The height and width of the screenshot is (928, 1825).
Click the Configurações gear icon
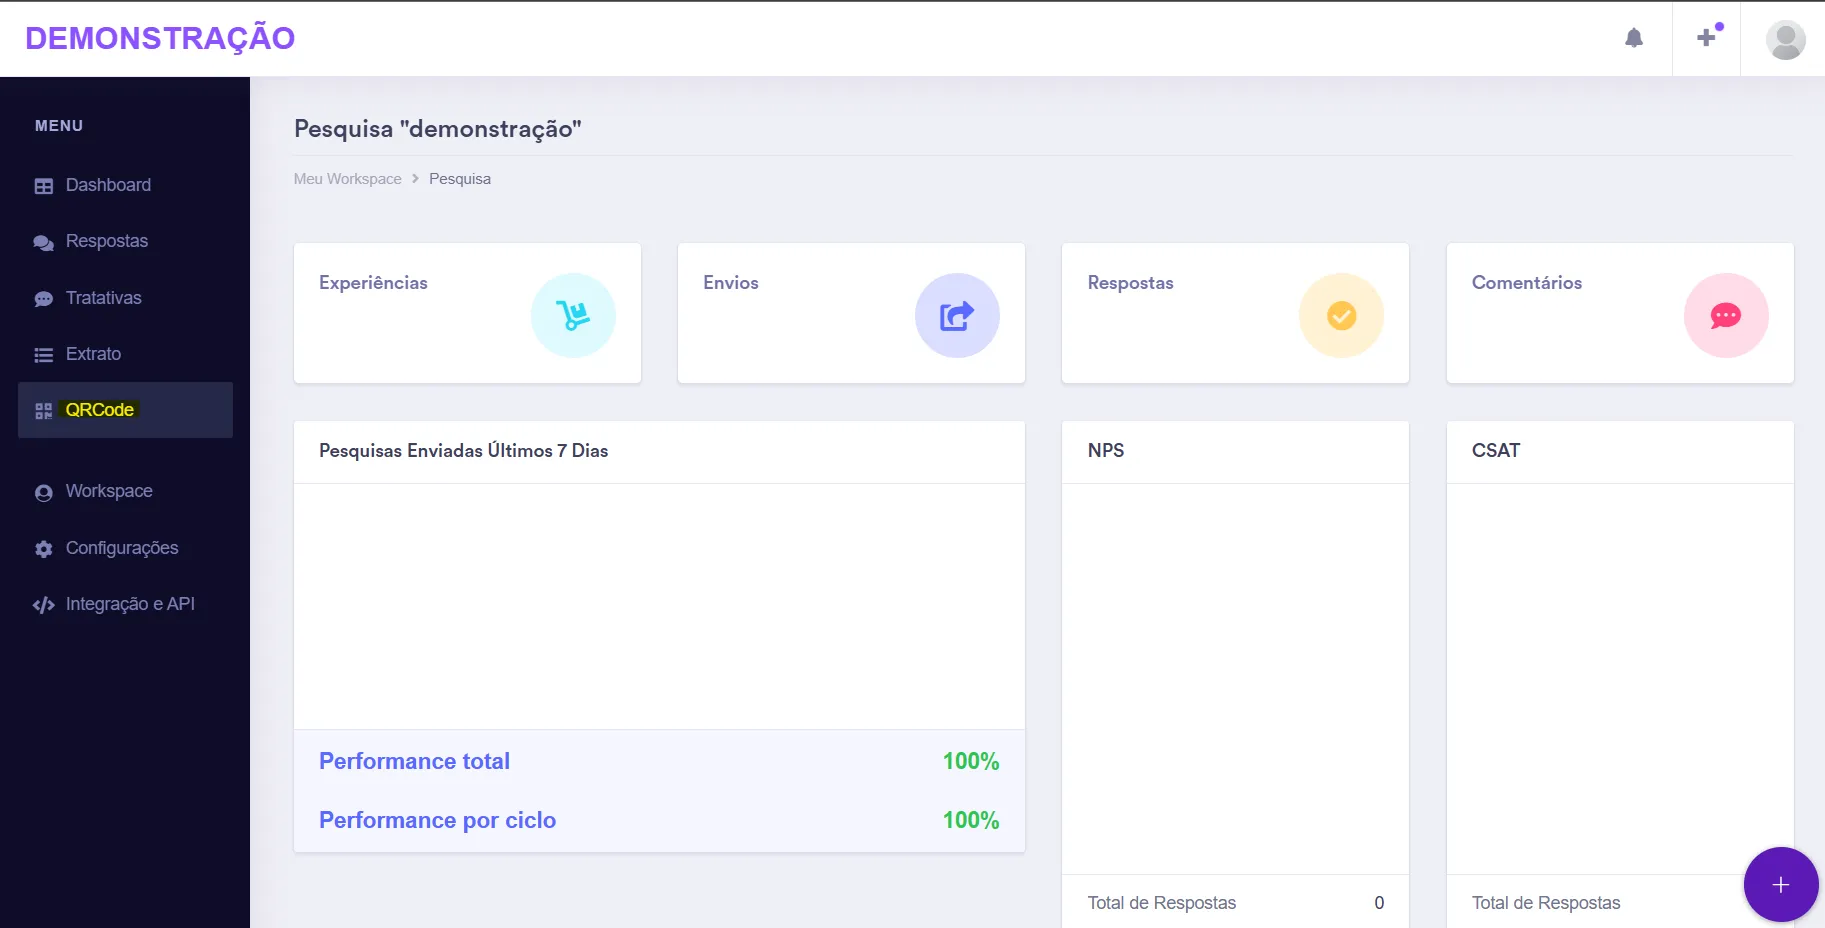43,549
